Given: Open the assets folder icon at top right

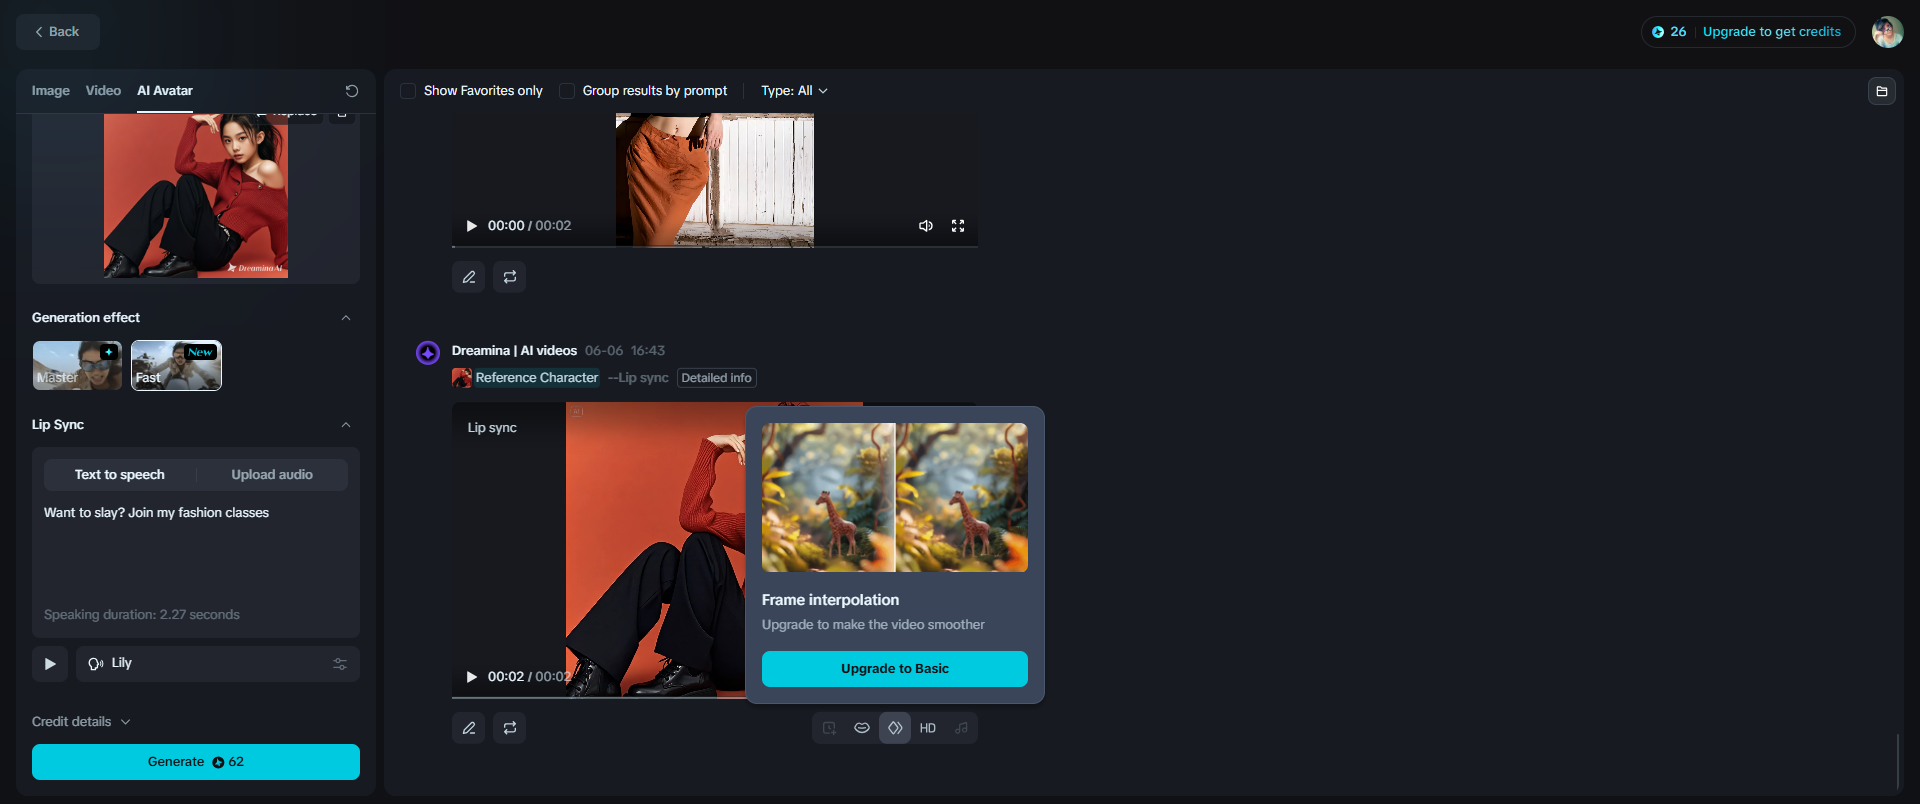Looking at the screenshot, I should 1881,91.
